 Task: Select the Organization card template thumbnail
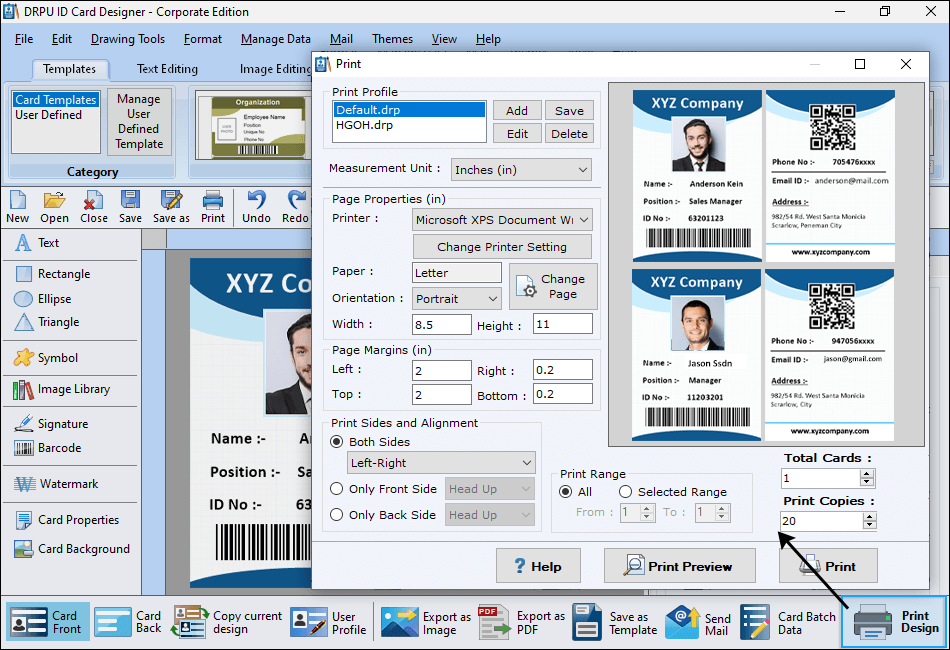tap(258, 127)
